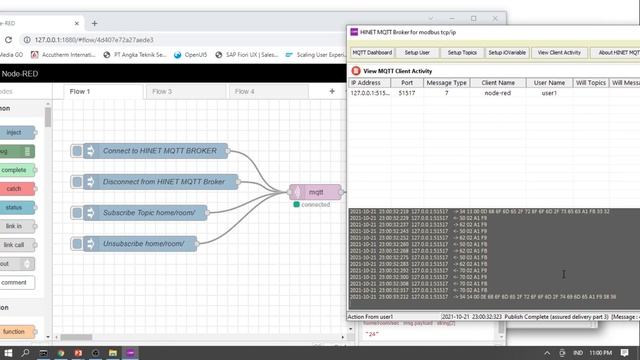Click the 51517 port cell
The width and height of the screenshot is (640, 360).
pos(407,93)
